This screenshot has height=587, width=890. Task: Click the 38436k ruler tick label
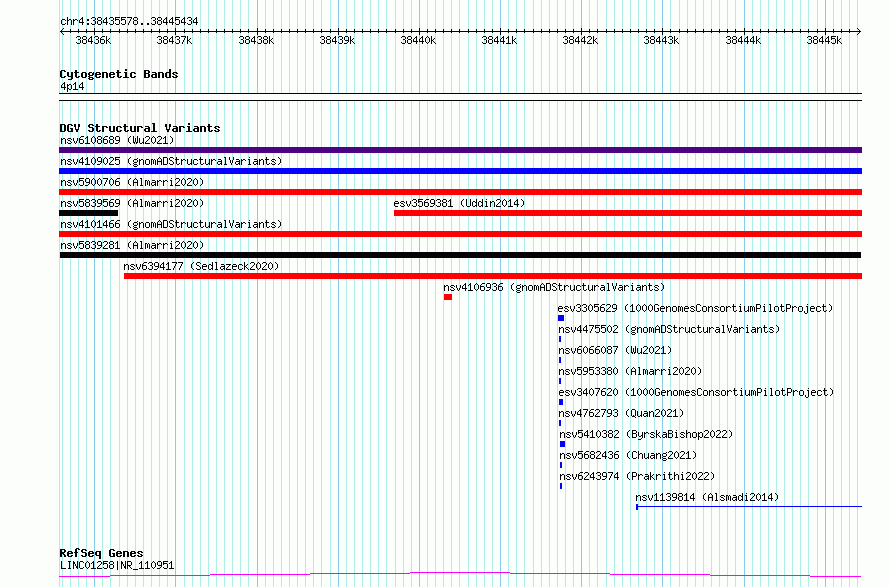pyautogui.click(x=93, y=40)
